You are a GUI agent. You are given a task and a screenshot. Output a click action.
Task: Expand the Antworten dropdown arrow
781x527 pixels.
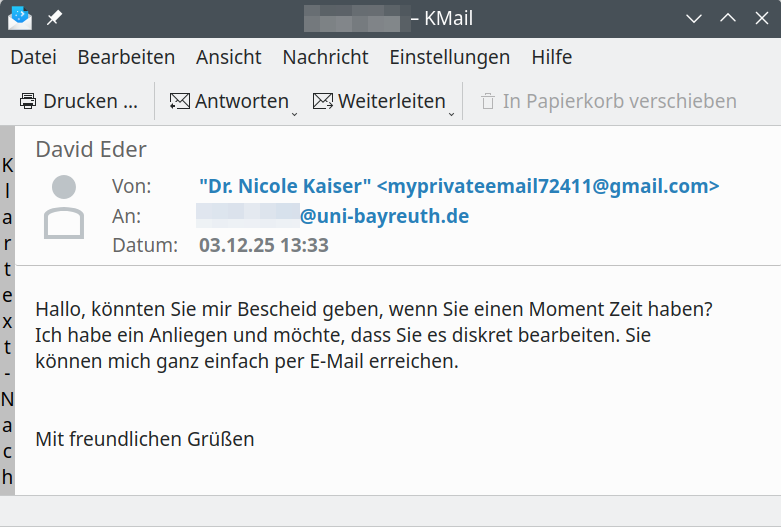tap(294, 114)
